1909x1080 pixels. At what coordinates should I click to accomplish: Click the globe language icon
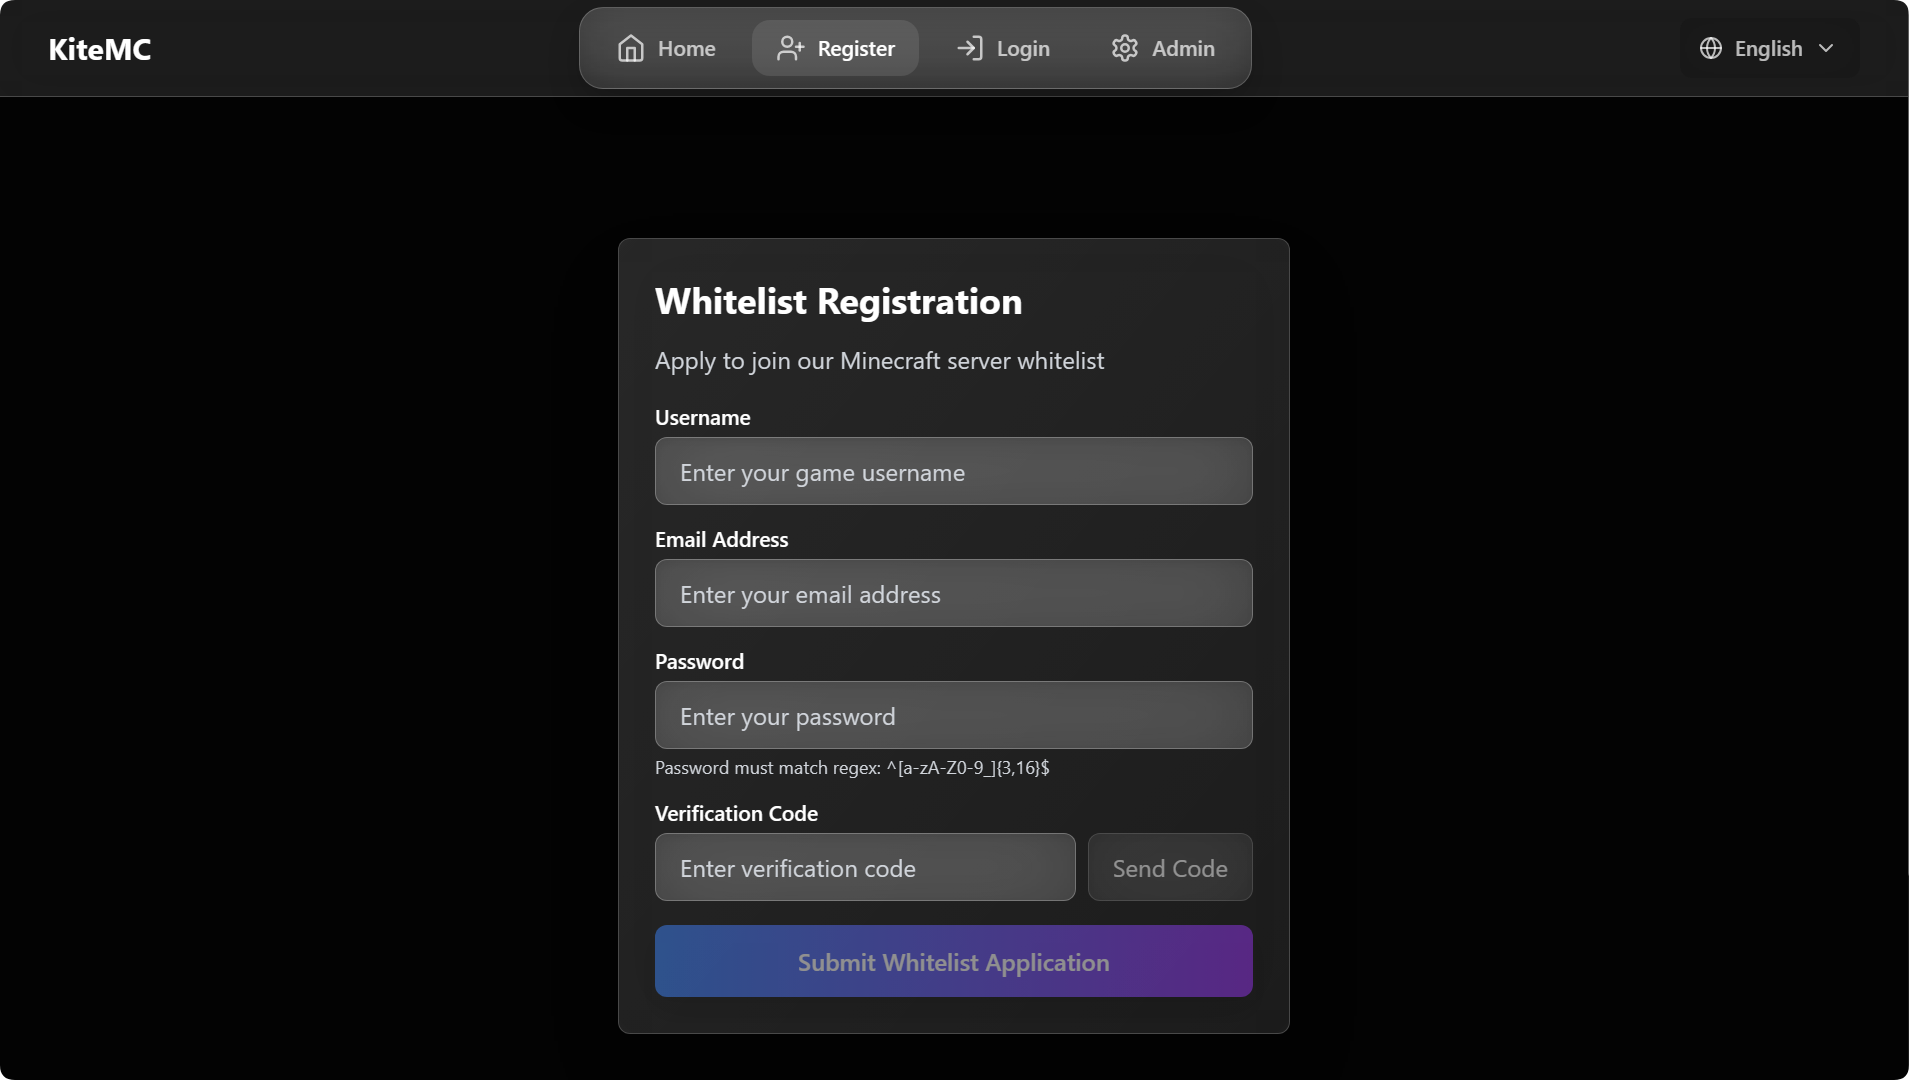click(x=1711, y=48)
